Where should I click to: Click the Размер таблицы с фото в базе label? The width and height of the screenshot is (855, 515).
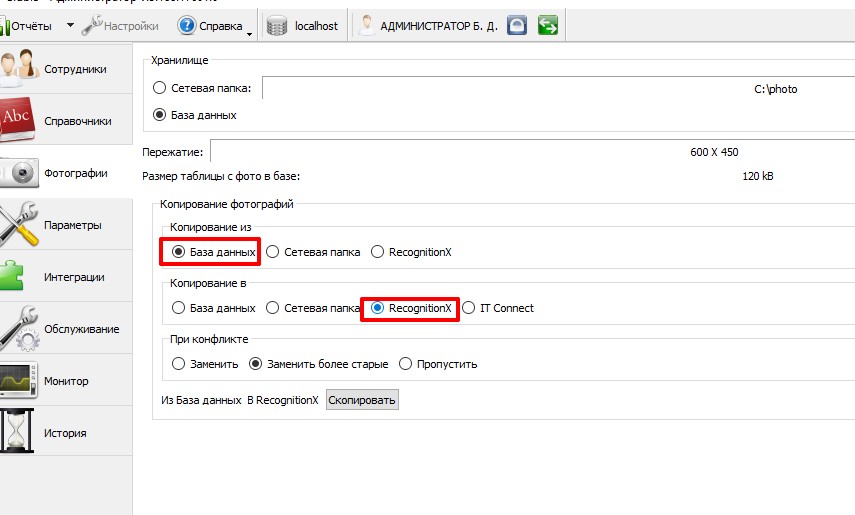point(221,176)
